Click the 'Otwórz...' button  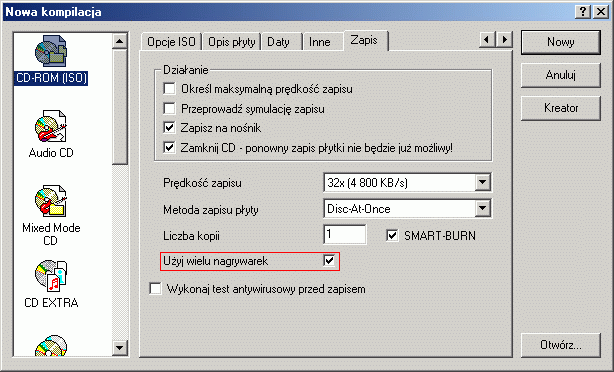[x=560, y=345]
